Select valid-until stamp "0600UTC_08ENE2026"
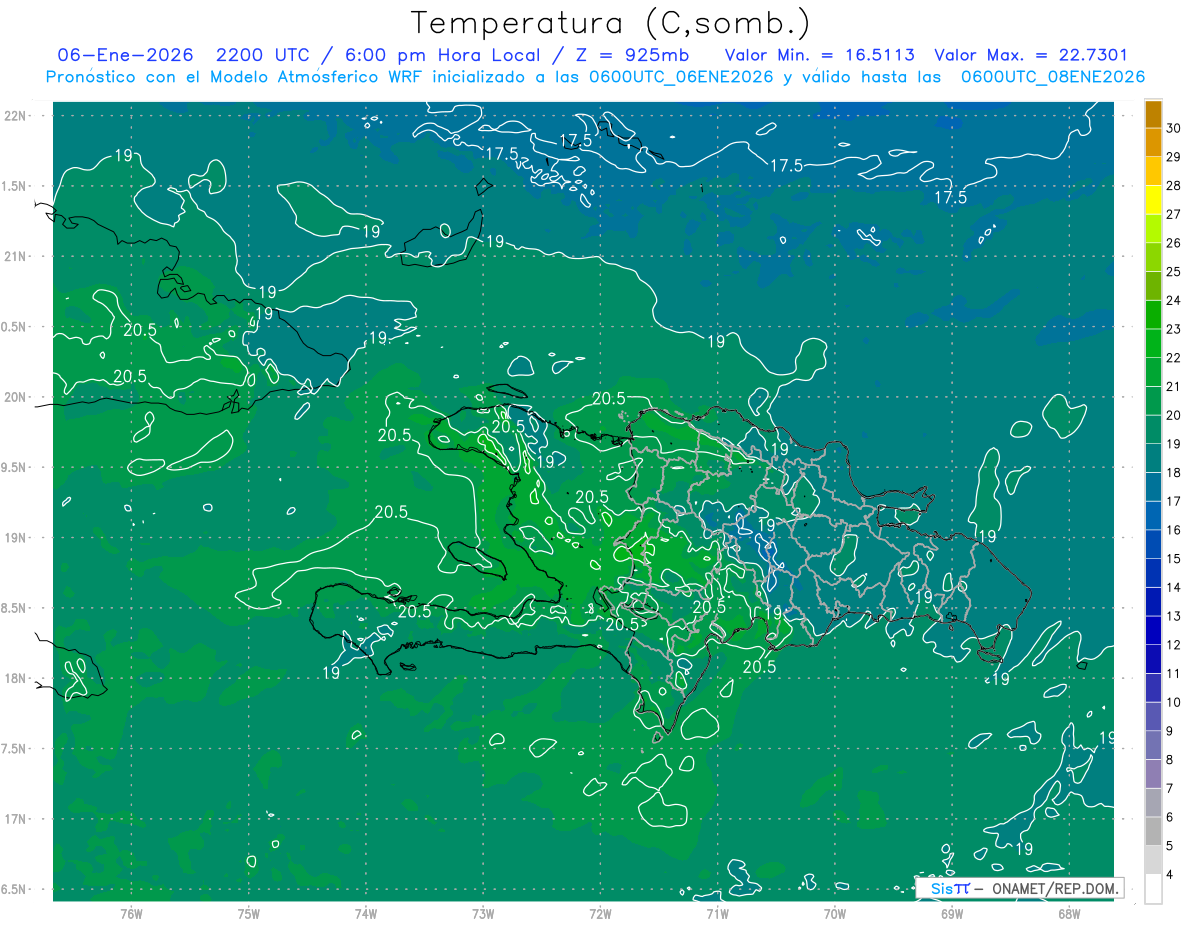The width and height of the screenshot is (1200, 927). [1052, 77]
